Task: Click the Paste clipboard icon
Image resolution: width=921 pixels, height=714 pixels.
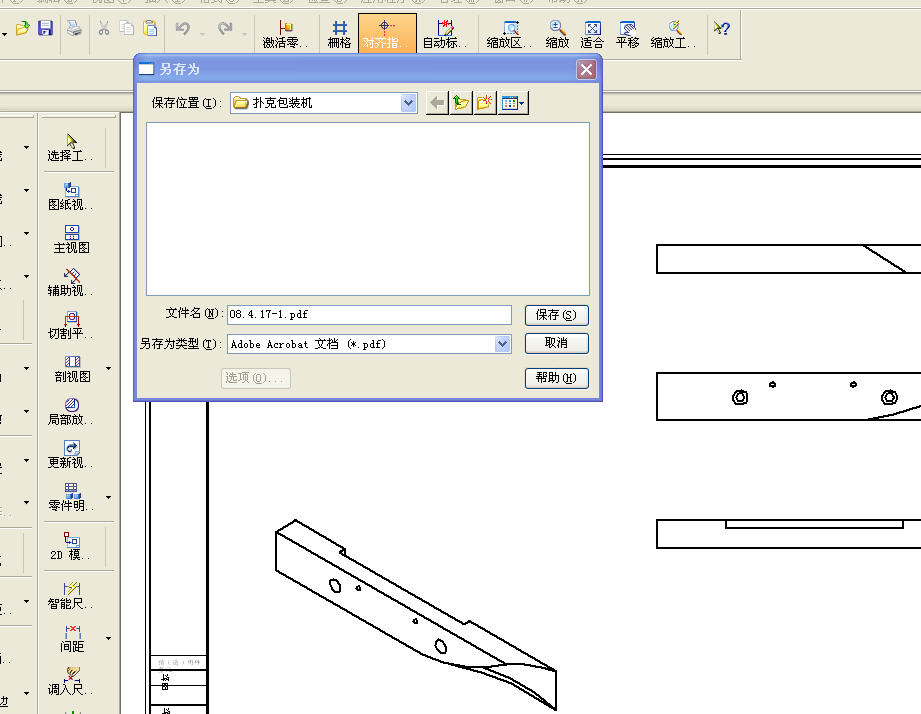Action: [x=150, y=28]
